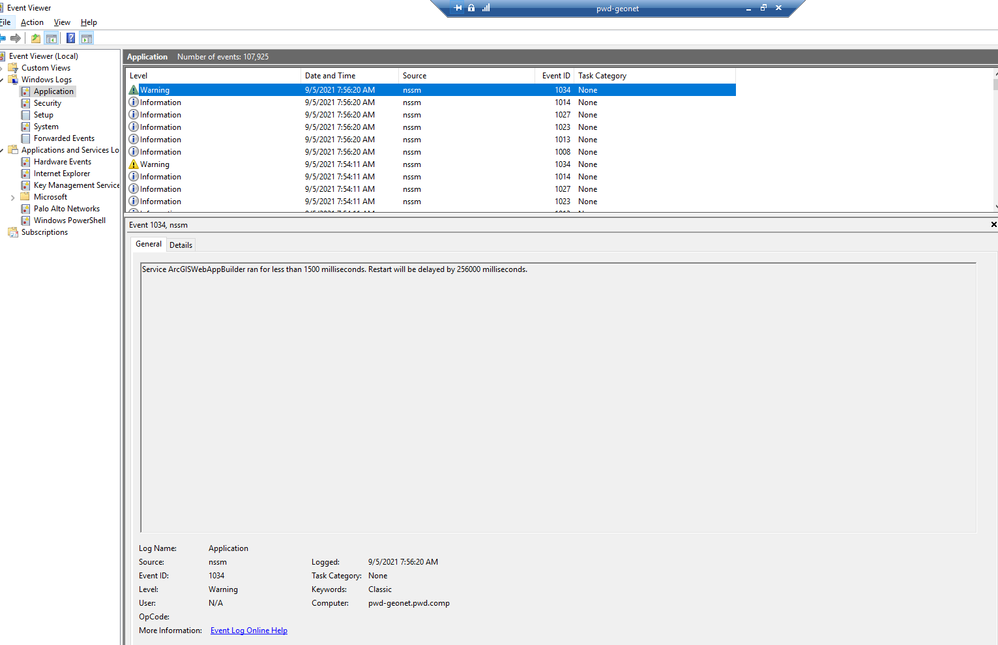Open the Help menu

(x=88, y=22)
